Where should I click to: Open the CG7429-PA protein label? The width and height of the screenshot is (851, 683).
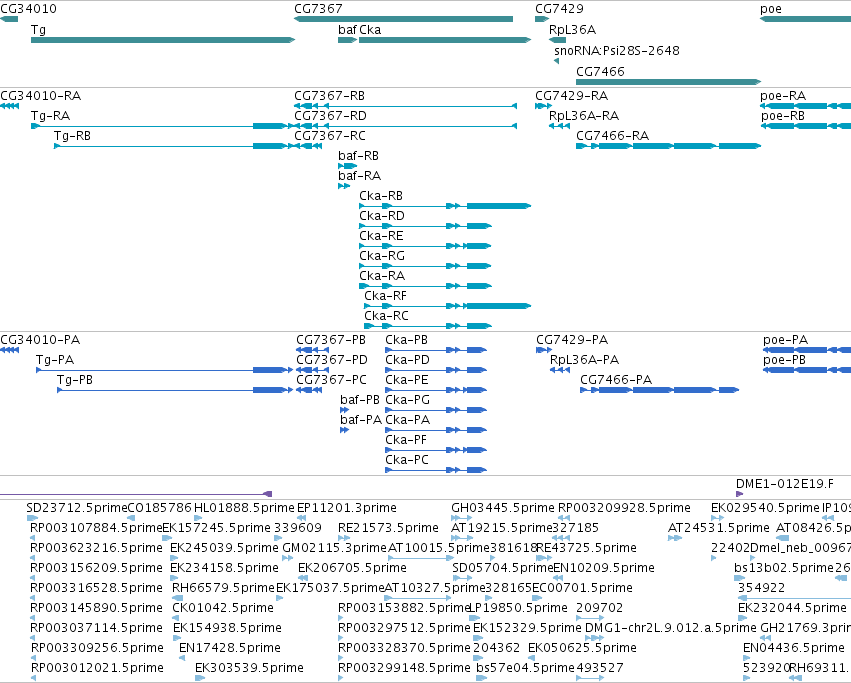tap(572, 340)
